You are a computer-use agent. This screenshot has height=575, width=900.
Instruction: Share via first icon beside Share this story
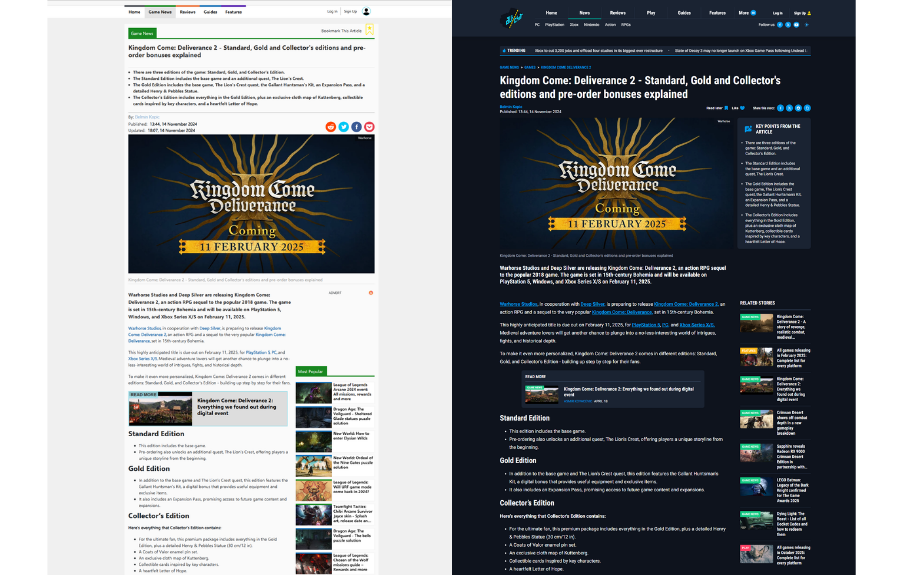point(780,108)
